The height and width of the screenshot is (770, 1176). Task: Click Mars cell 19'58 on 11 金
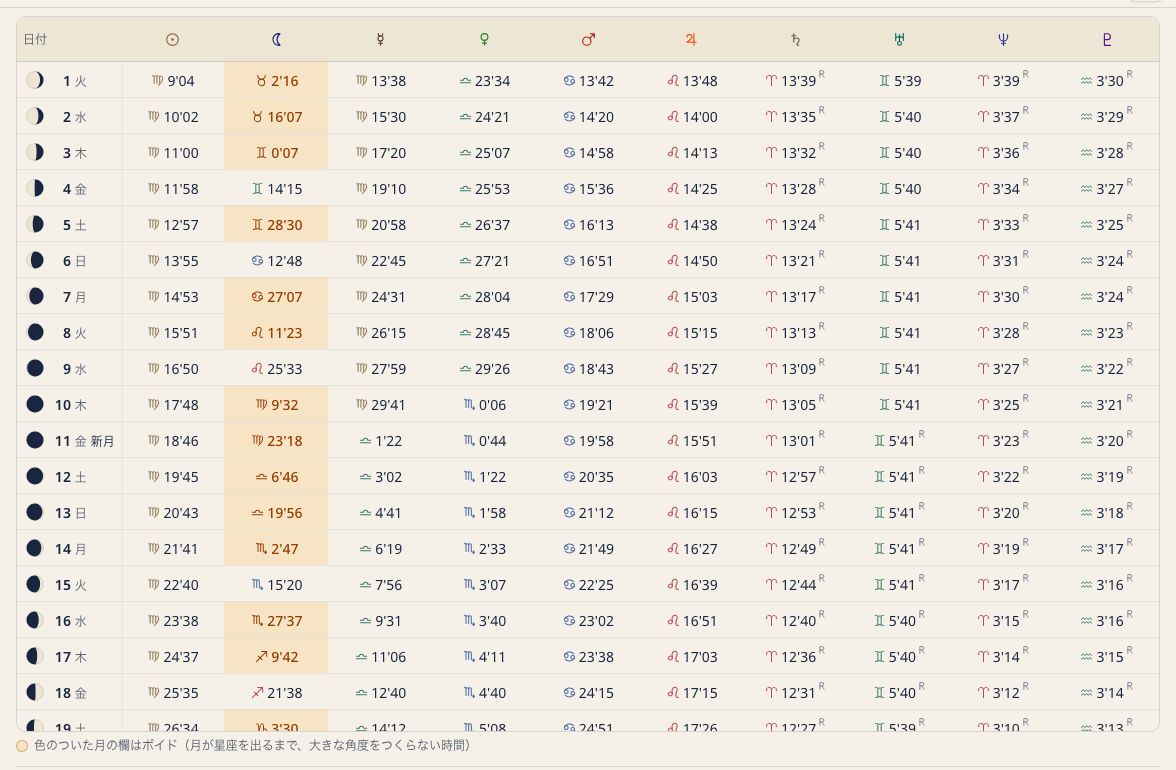(588, 441)
